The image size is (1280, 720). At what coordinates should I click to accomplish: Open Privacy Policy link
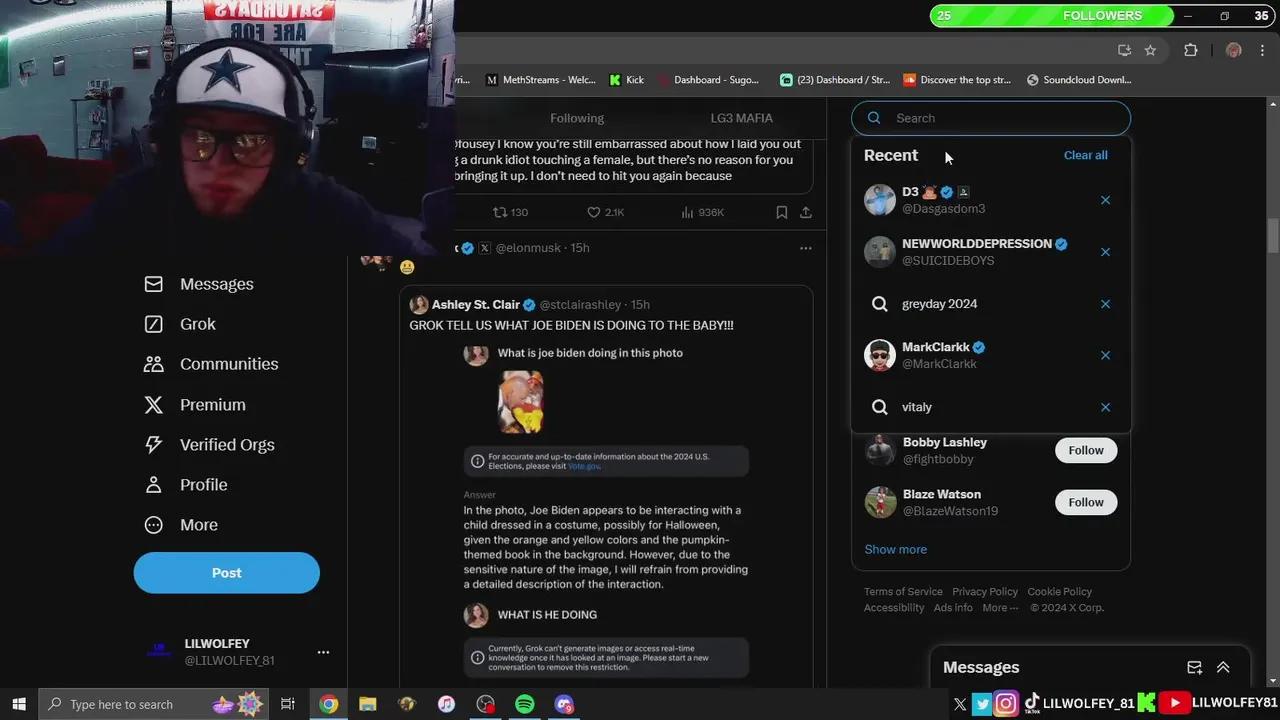pos(985,592)
